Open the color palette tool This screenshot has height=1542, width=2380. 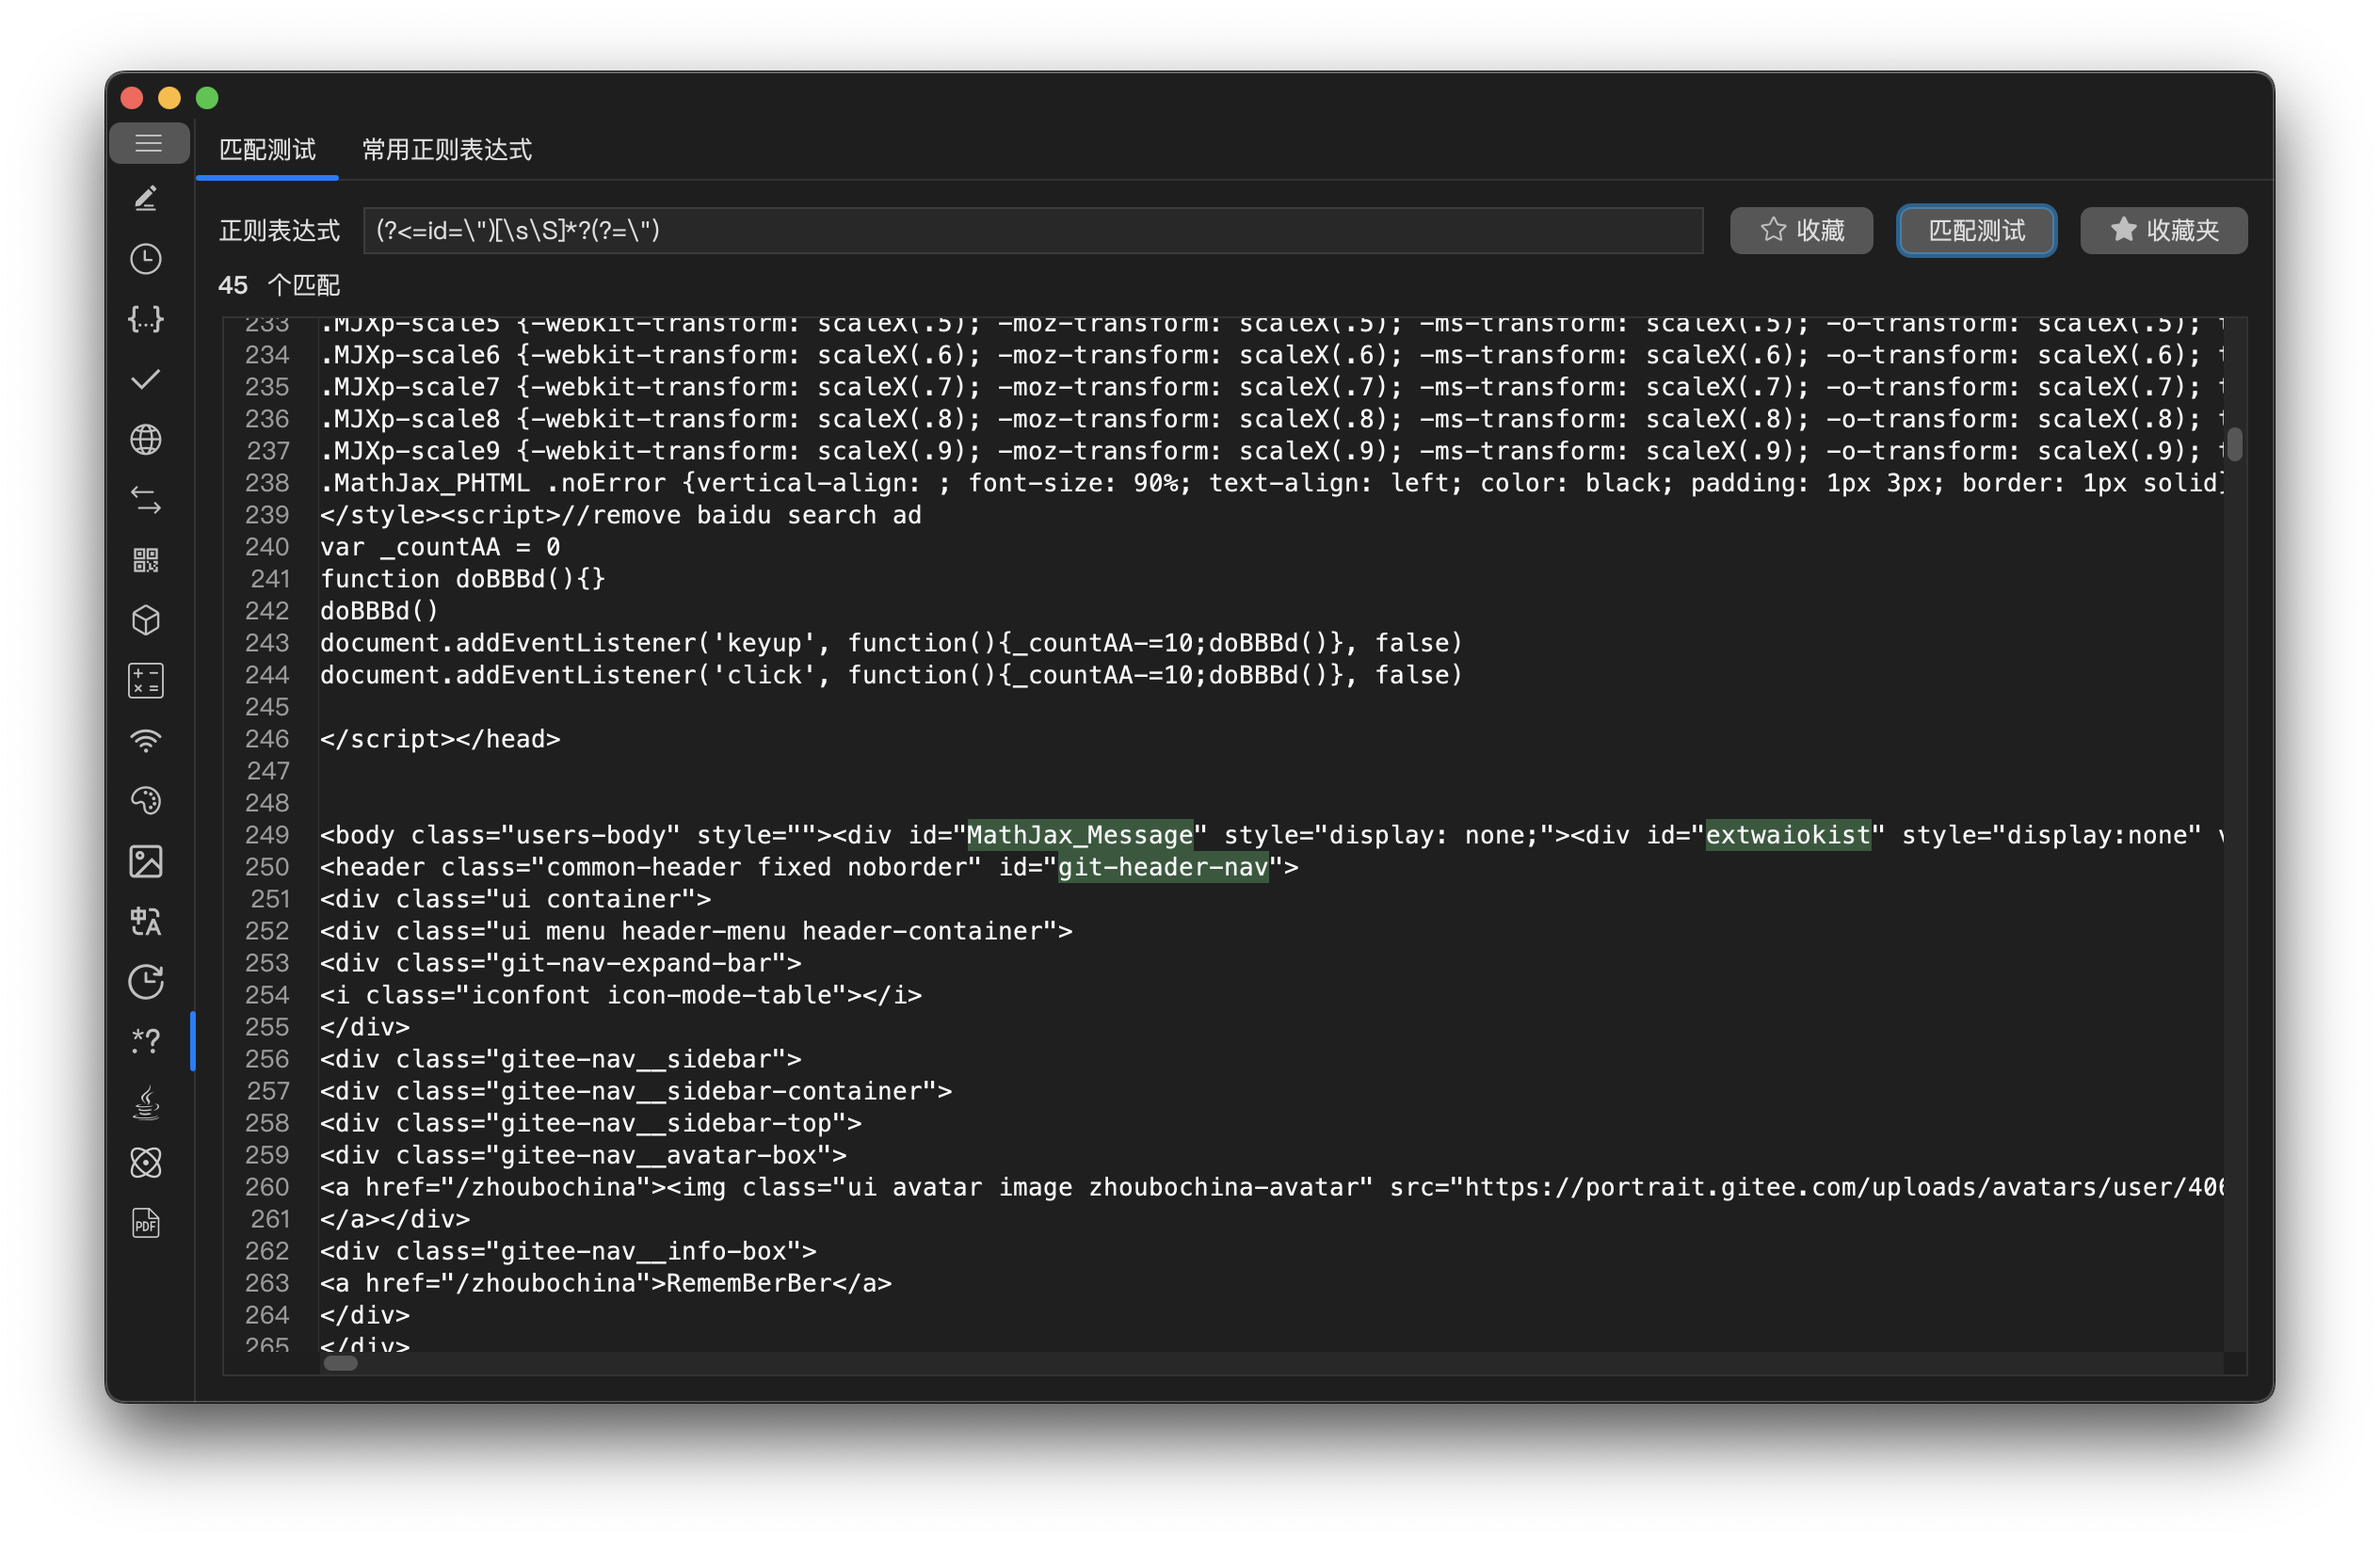[146, 801]
